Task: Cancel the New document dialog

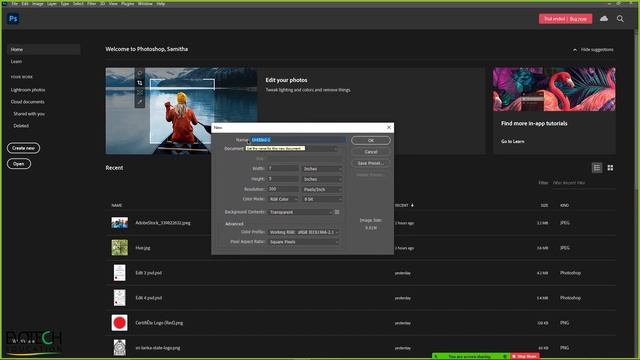Action: (371, 152)
